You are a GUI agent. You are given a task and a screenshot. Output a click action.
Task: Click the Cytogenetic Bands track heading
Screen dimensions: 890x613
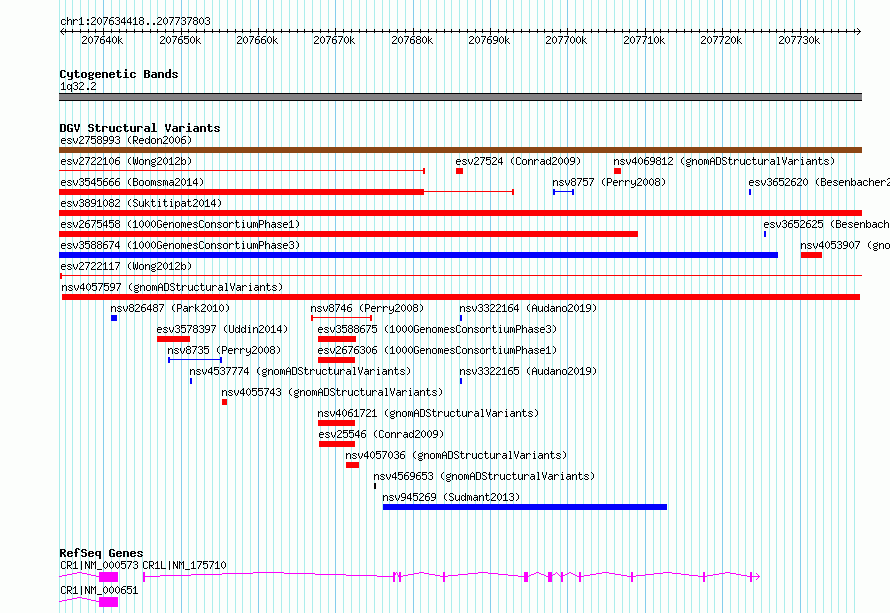coord(119,74)
